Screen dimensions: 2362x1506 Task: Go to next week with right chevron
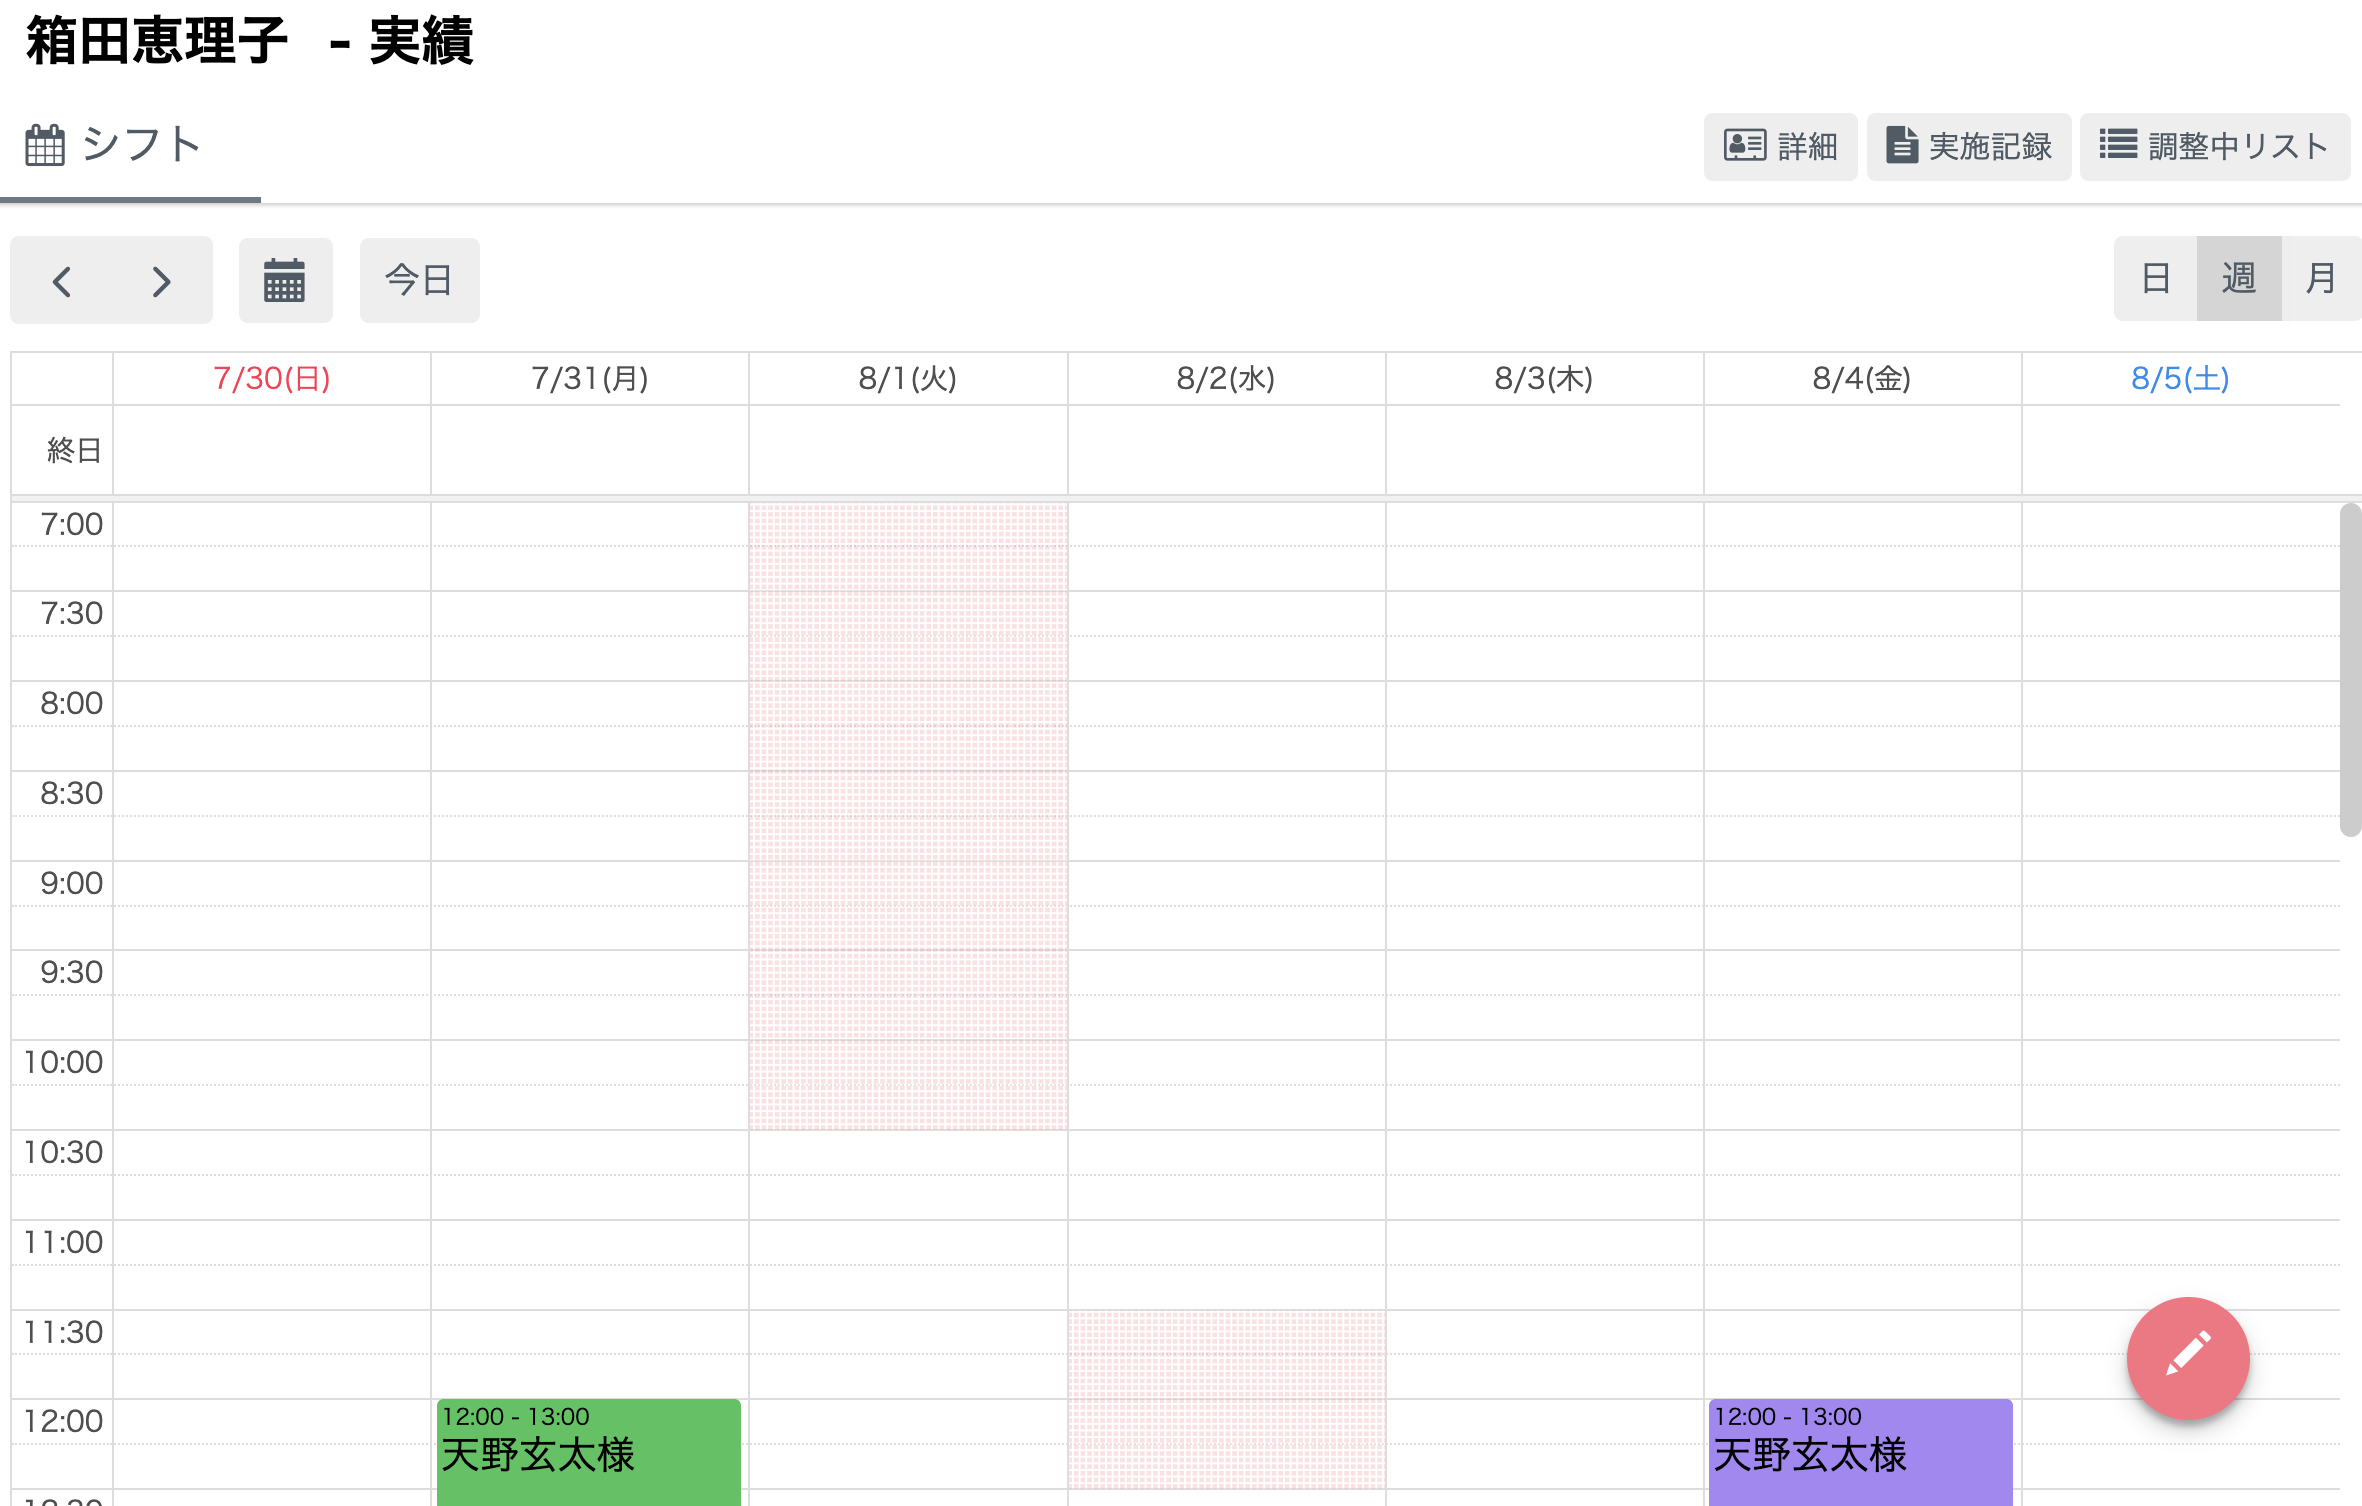pyautogui.click(x=161, y=281)
